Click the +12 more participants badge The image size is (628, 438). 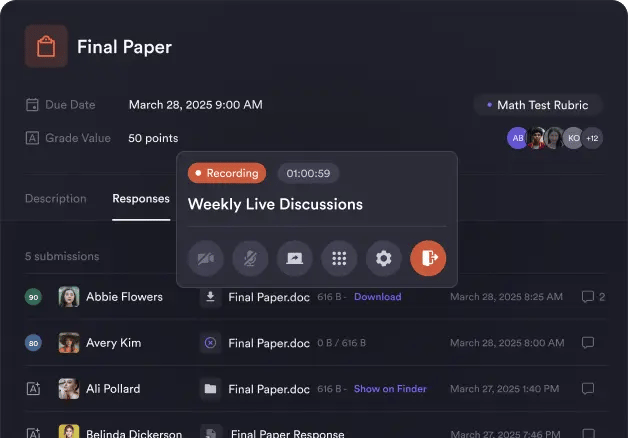[593, 138]
